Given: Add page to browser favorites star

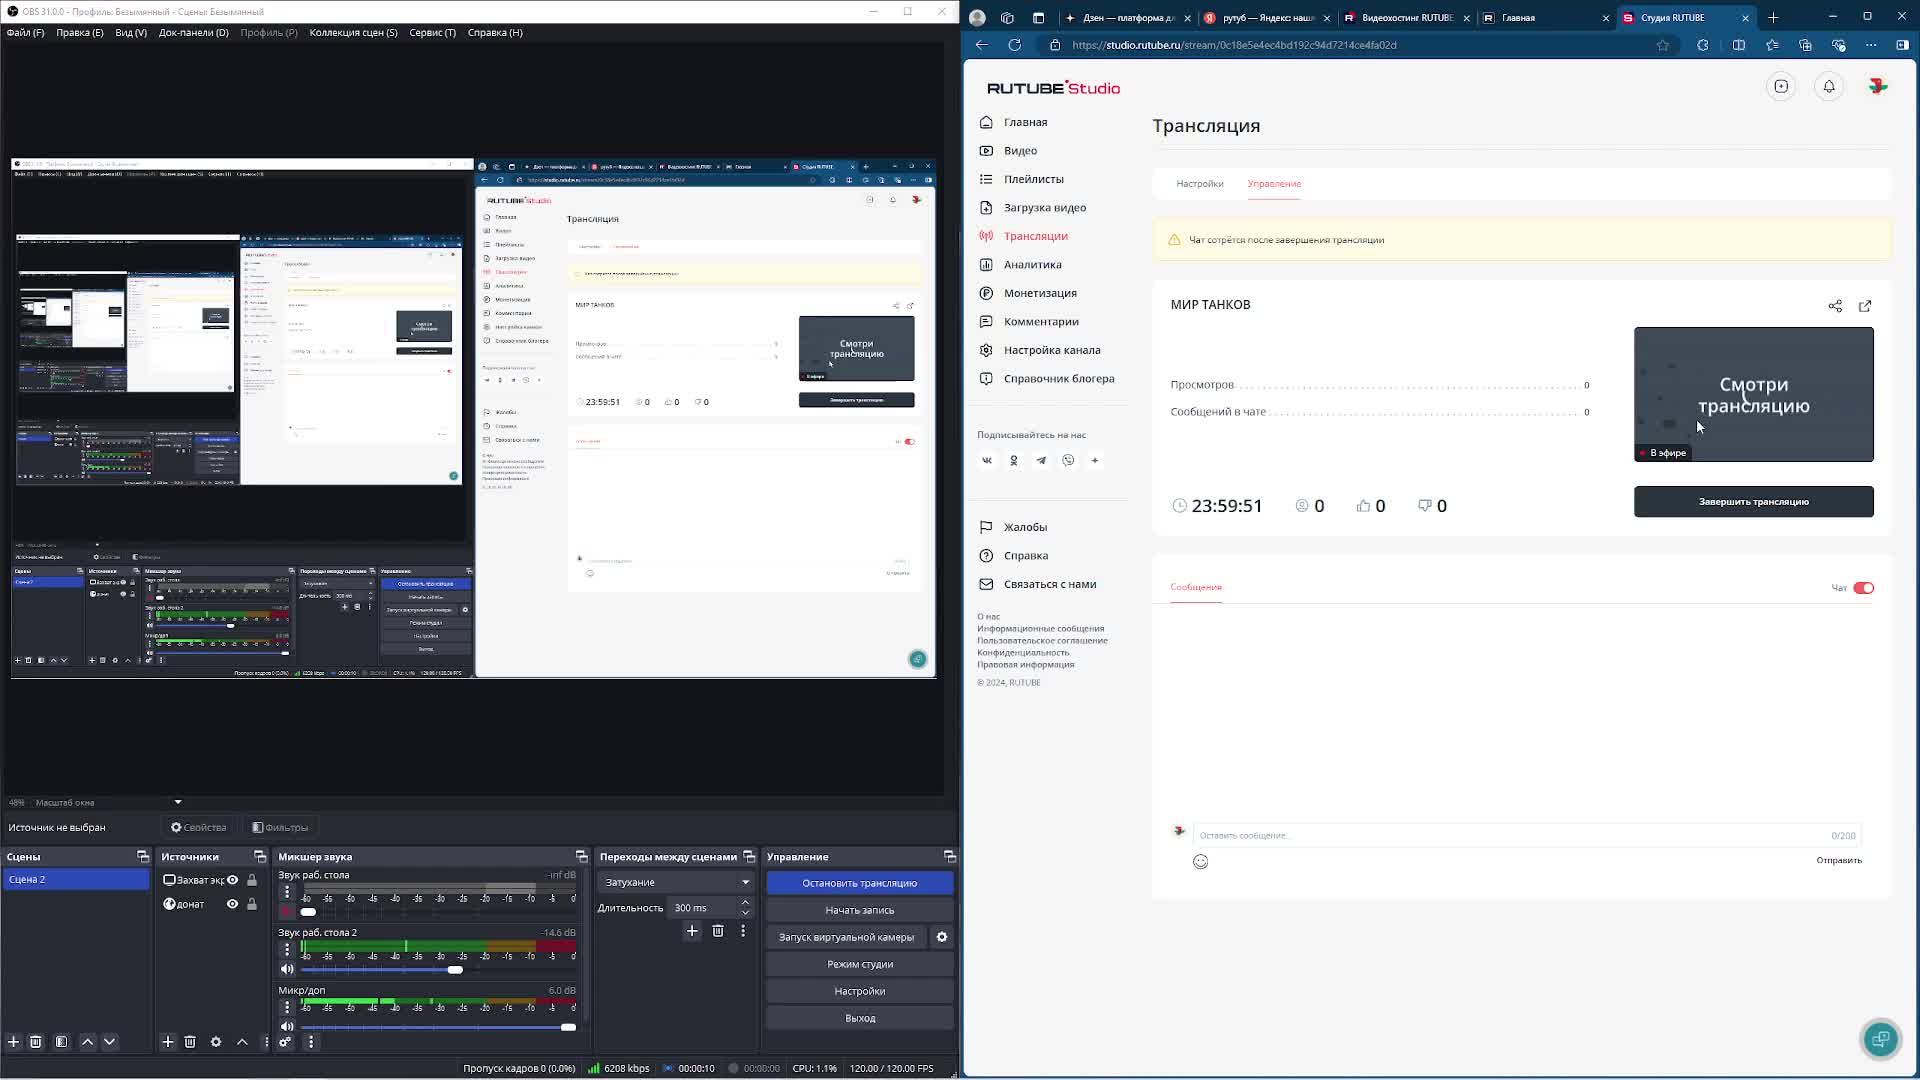Looking at the screenshot, I should [1662, 45].
